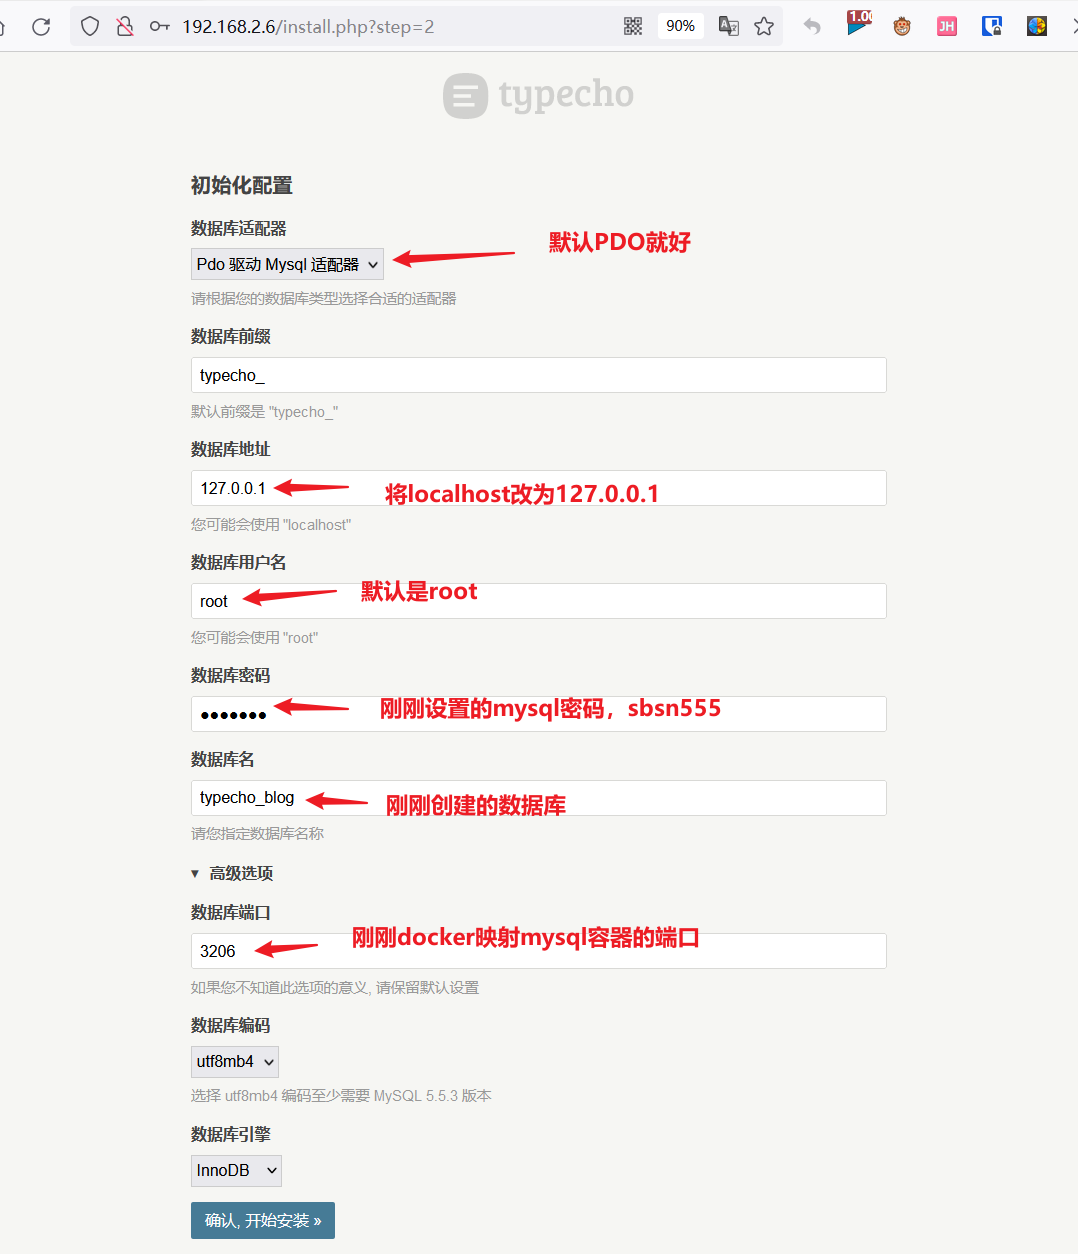1078x1254 pixels.
Task: Click the Tampermonkey monkey extension icon
Action: pyautogui.click(x=901, y=26)
